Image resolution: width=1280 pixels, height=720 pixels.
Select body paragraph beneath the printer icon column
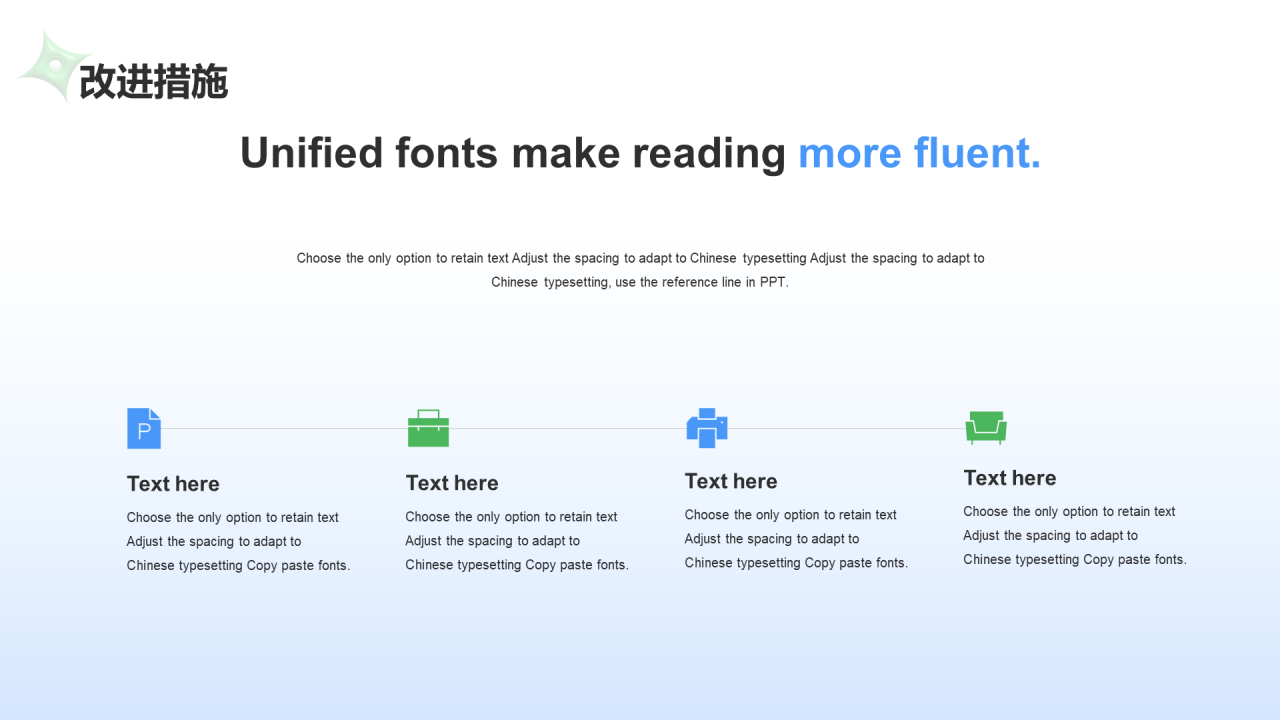(x=796, y=539)
